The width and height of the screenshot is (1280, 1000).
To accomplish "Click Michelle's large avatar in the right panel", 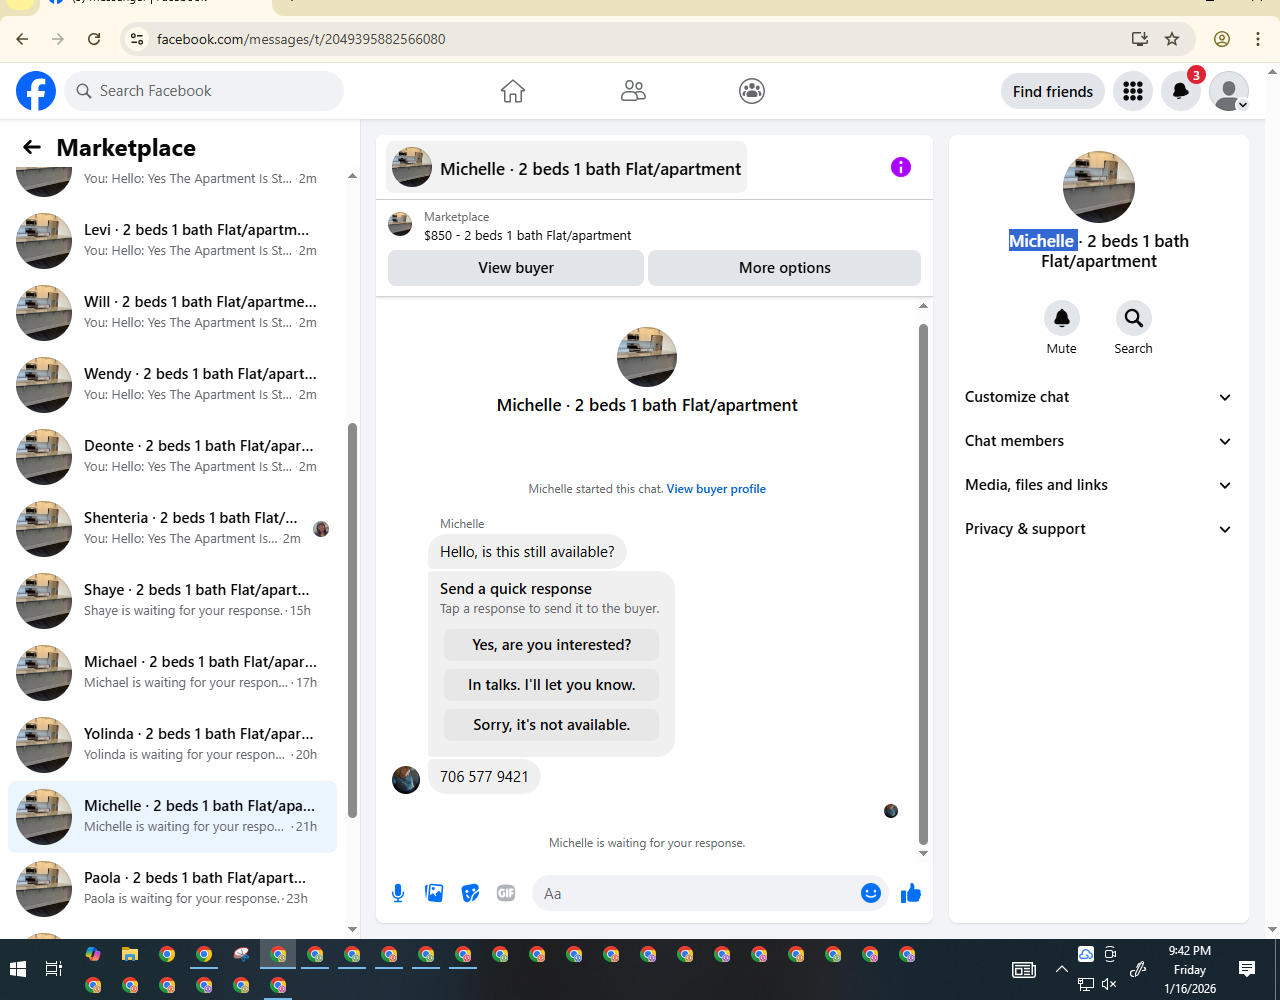I will [1098, 187].
